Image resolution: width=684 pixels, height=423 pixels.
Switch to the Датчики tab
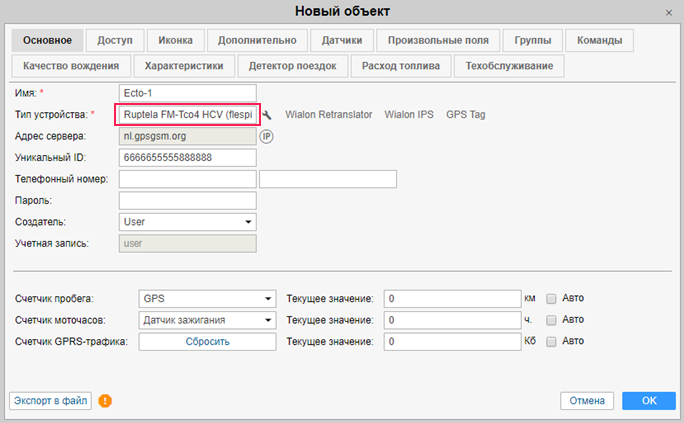pos(342,41)
